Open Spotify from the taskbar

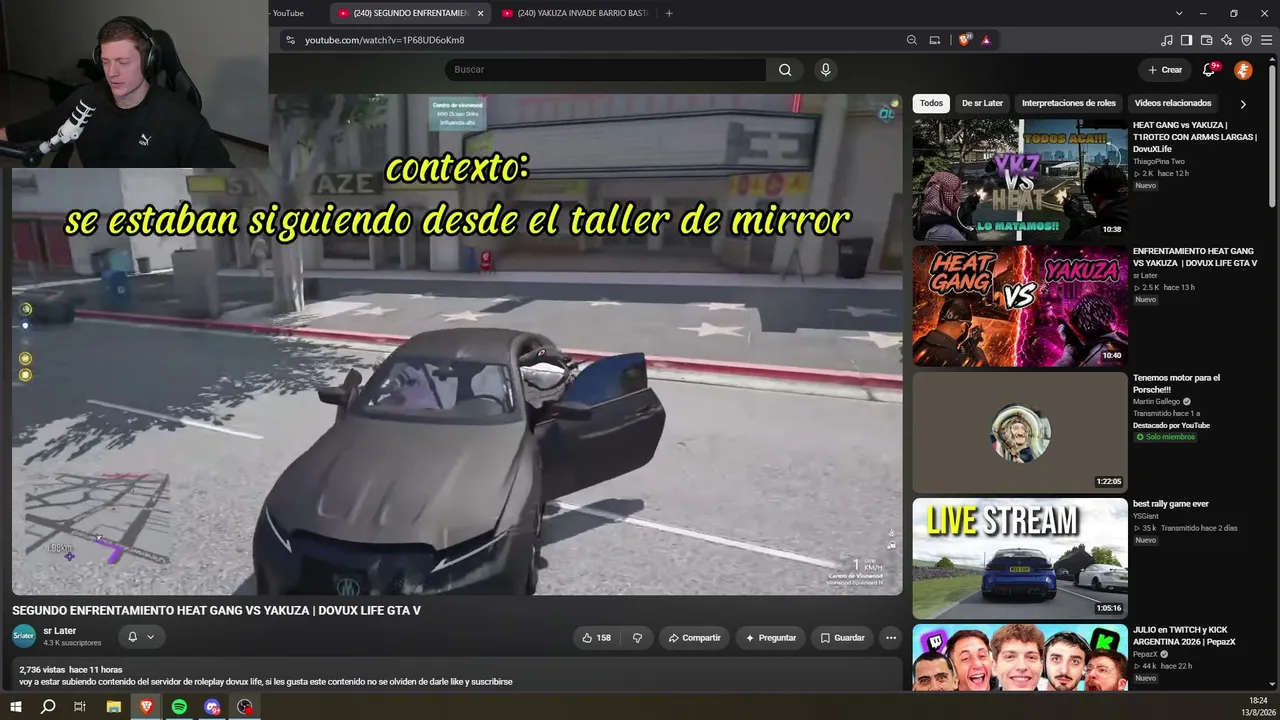(x=179, y=707)
